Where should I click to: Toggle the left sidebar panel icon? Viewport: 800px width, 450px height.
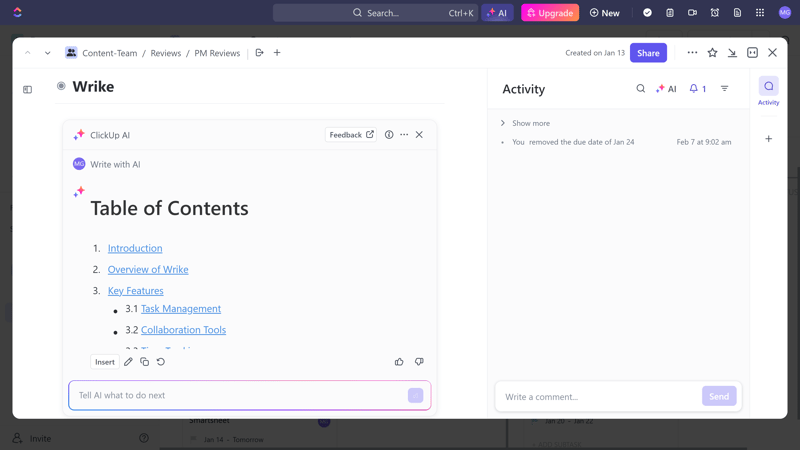tap(28, 89)
